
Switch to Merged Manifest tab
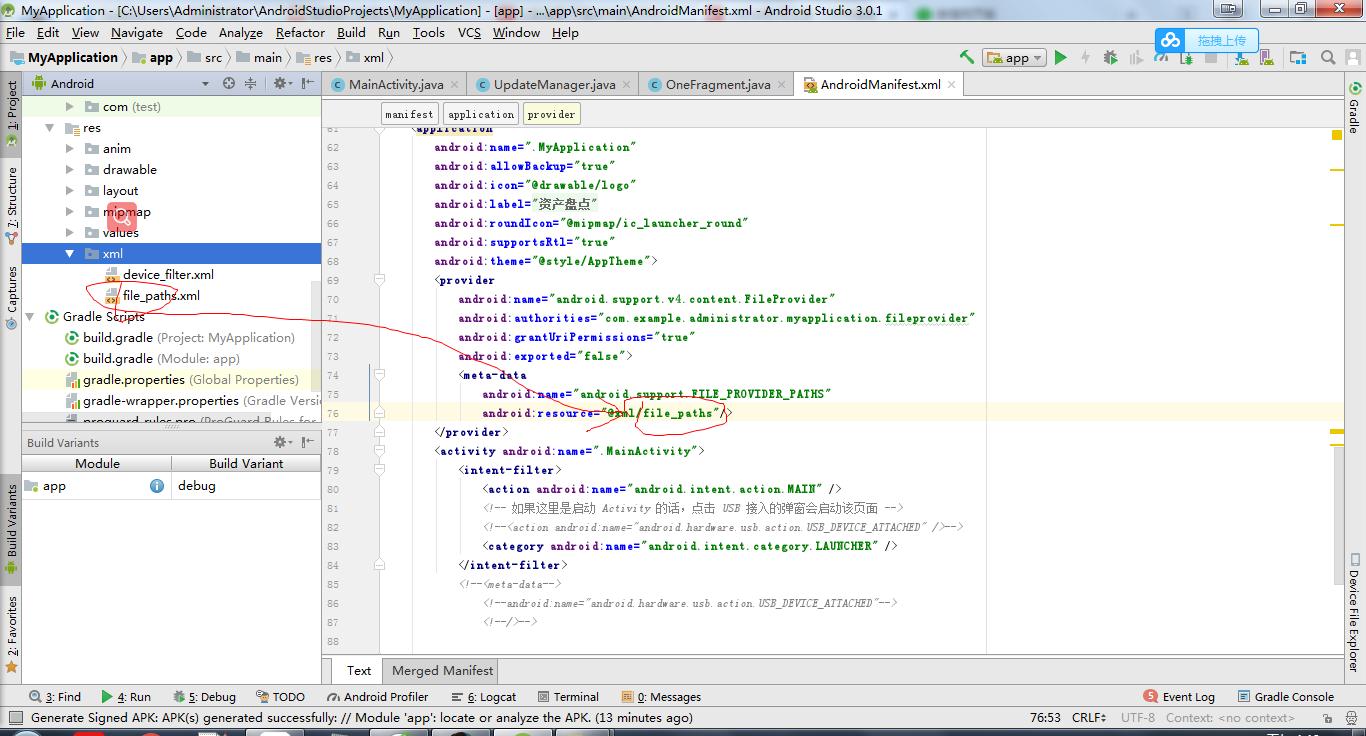click(x=442, y=671)
